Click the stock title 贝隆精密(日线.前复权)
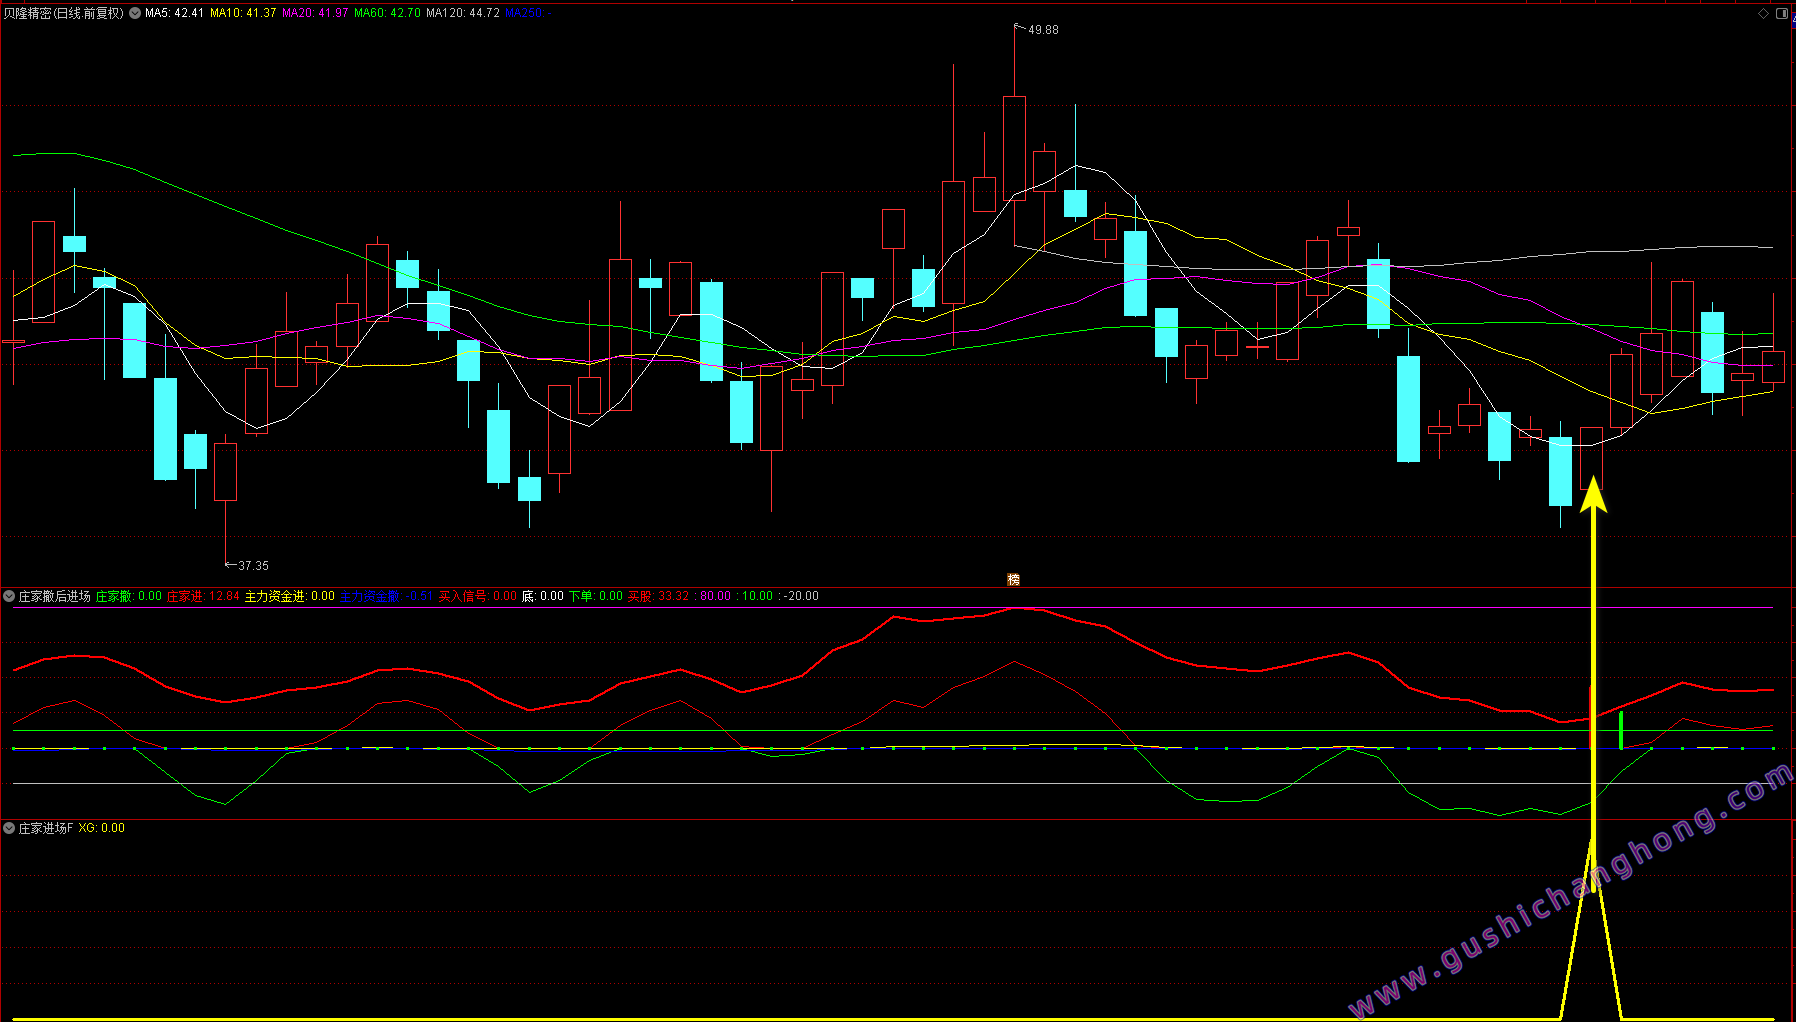This screenshot has height=1022, width=1796. tap(64, 13)
